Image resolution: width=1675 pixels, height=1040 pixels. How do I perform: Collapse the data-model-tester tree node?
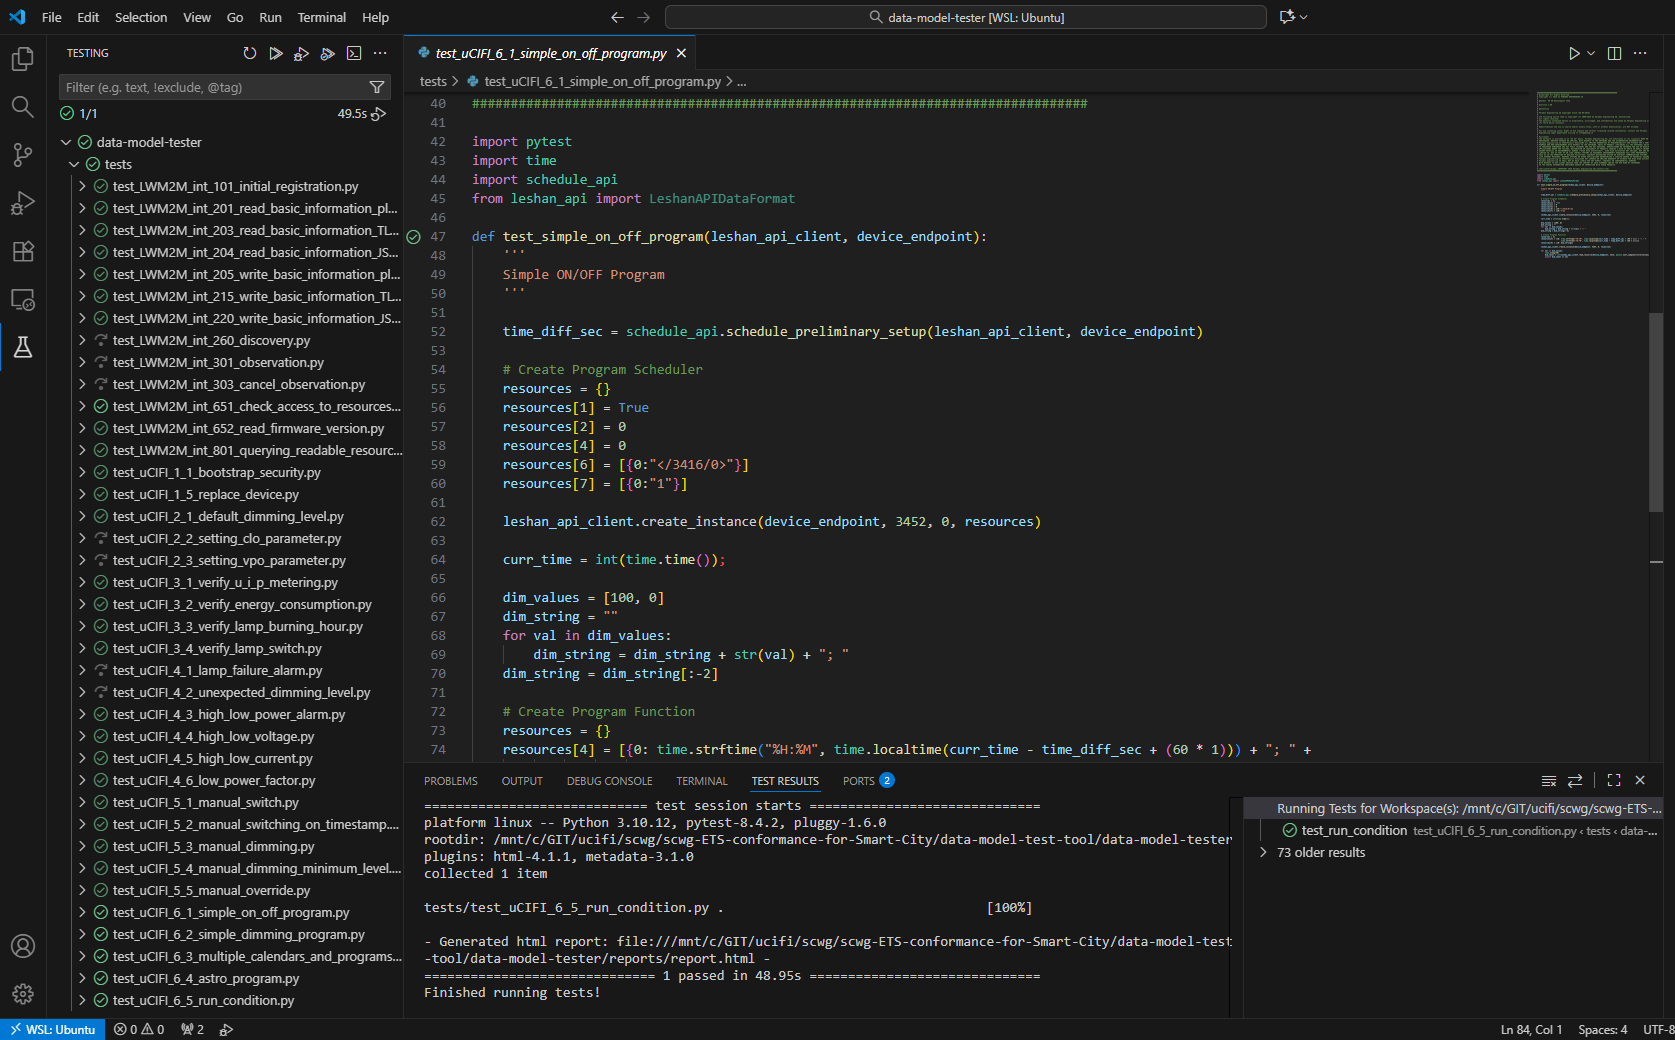66,142
